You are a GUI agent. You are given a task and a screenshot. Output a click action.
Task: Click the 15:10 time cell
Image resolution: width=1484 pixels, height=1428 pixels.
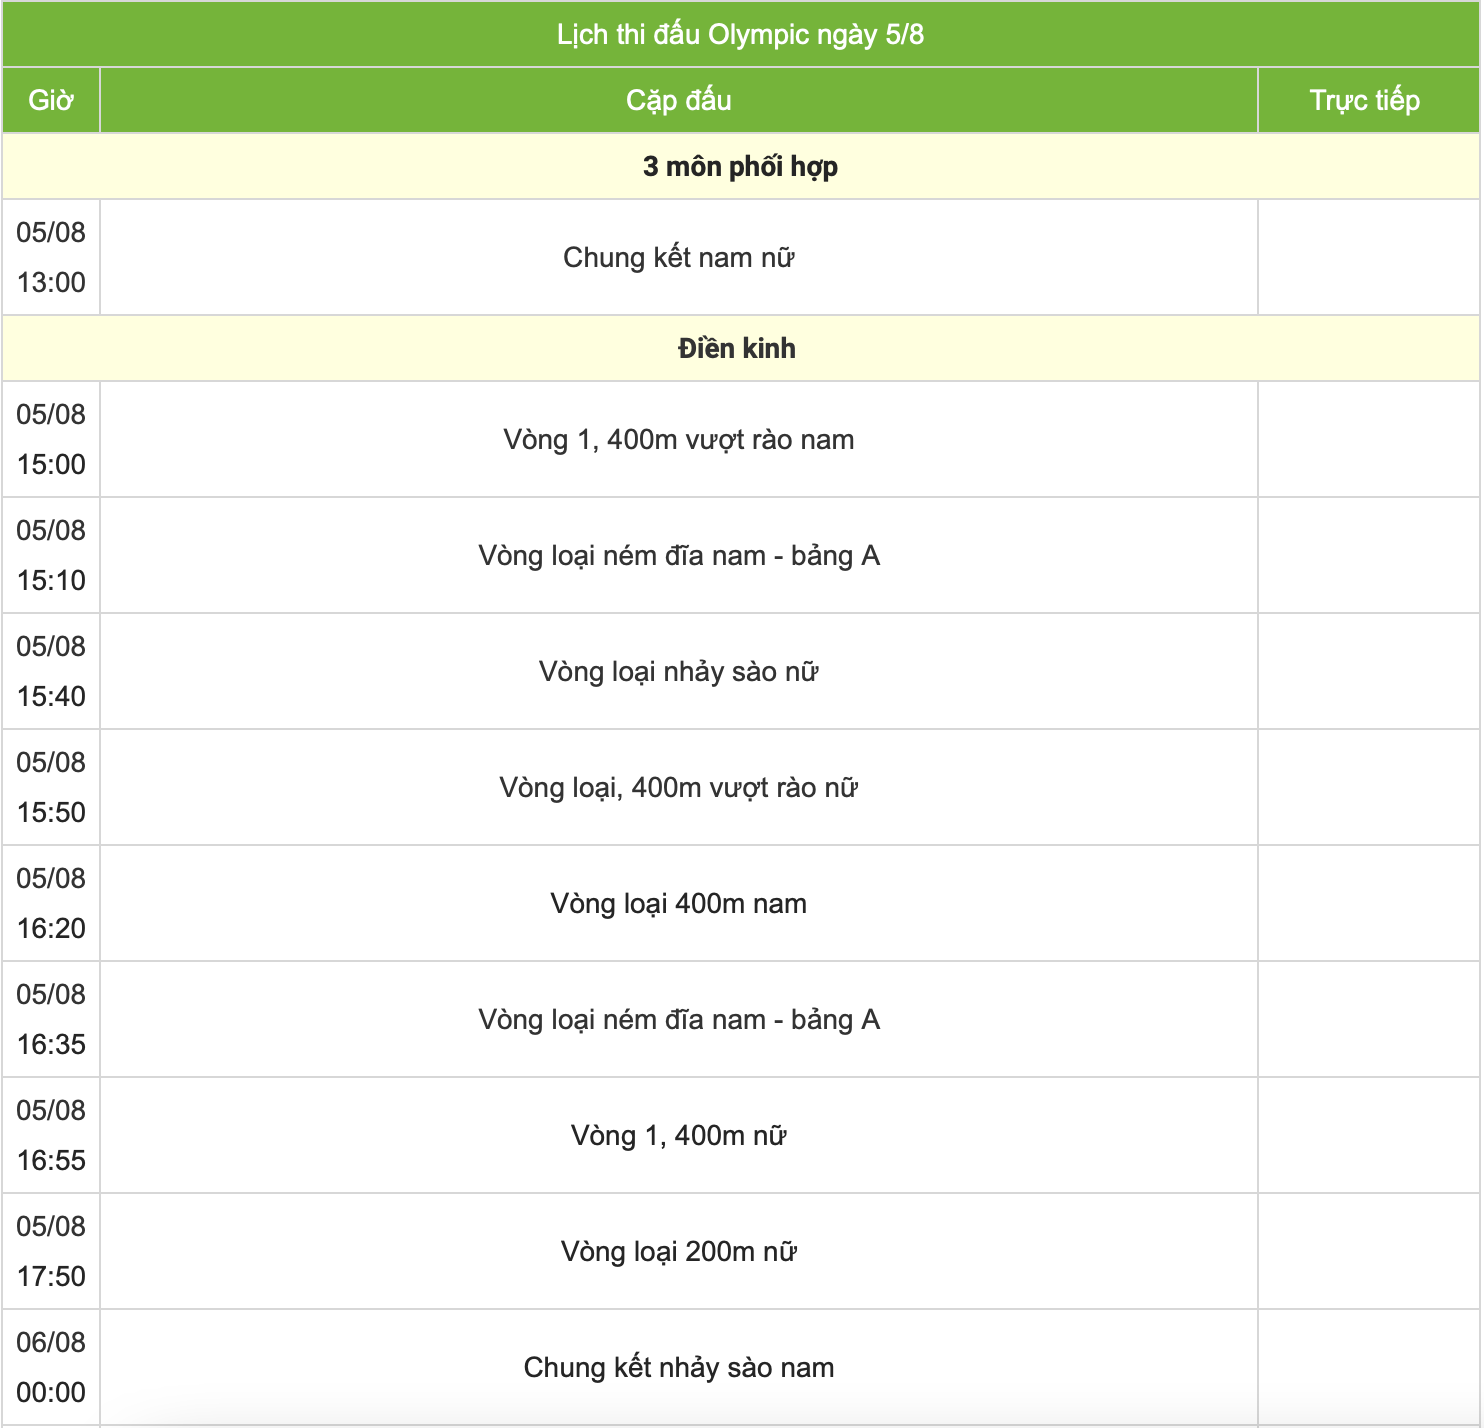(51, 555)
